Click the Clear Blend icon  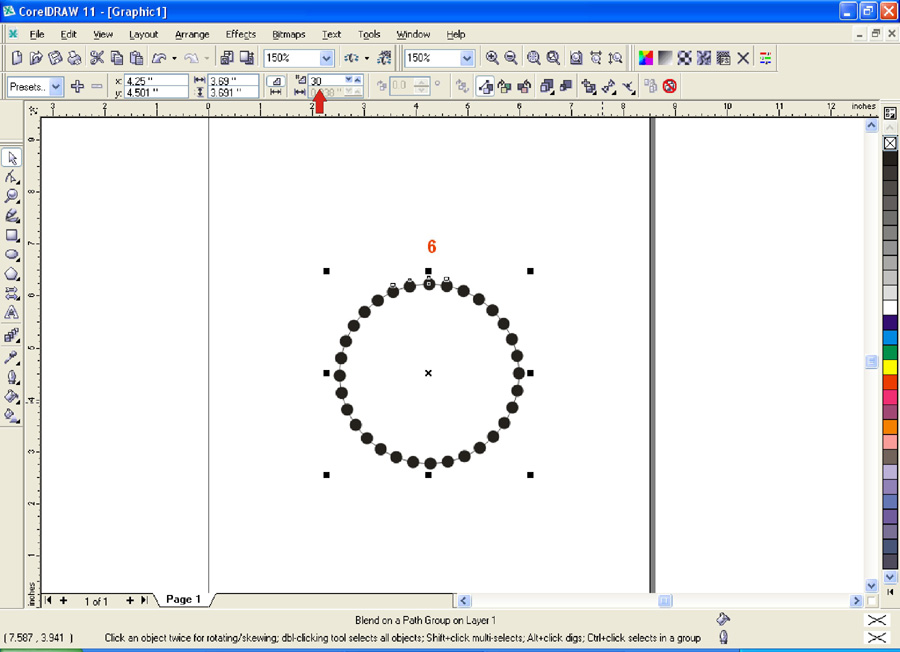(669, 86)
